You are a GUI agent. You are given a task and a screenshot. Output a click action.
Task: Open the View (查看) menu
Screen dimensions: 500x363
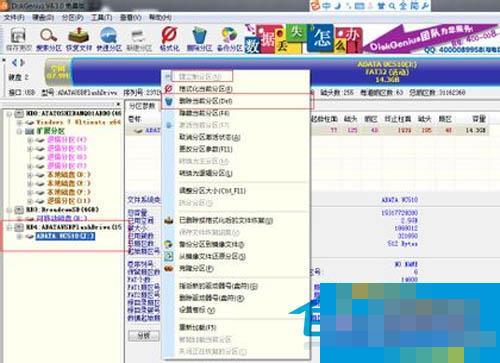[x=131, y=17]
